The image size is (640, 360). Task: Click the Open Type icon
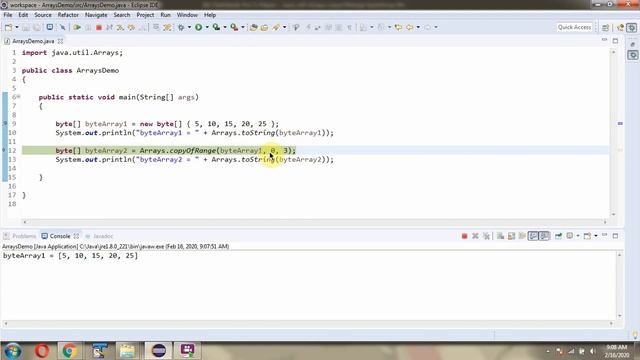[x=253, y=27]
